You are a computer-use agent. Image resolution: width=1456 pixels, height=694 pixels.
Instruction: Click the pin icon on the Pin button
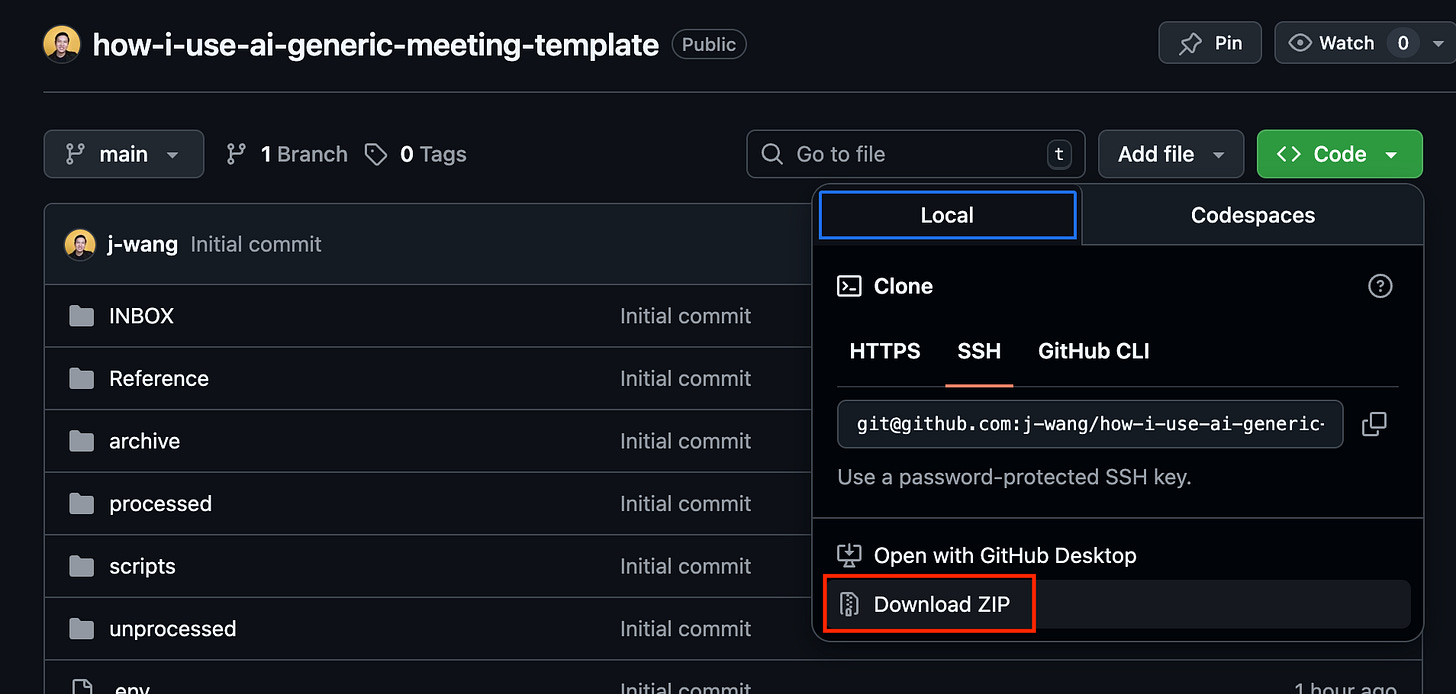click(x=1190, y=44)
